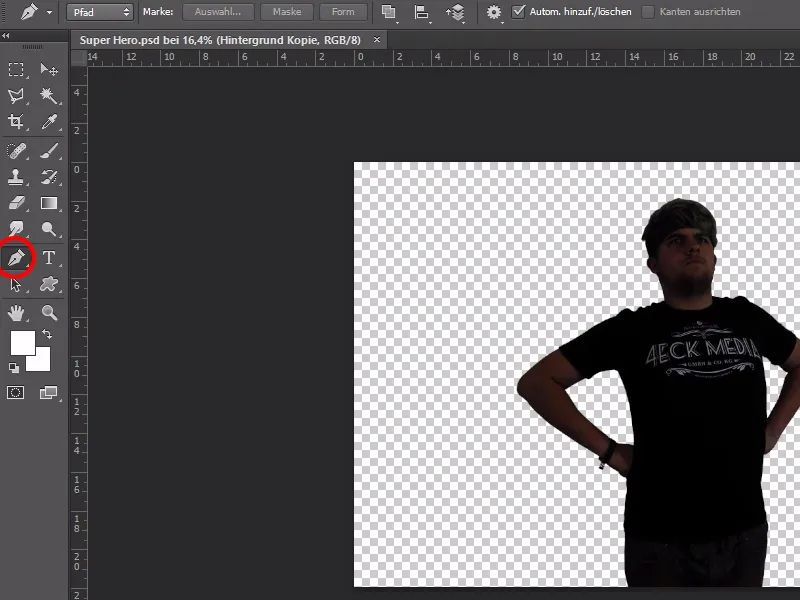Select the Move tool
The width and height of the screenshot is (800, 600).
48,69
